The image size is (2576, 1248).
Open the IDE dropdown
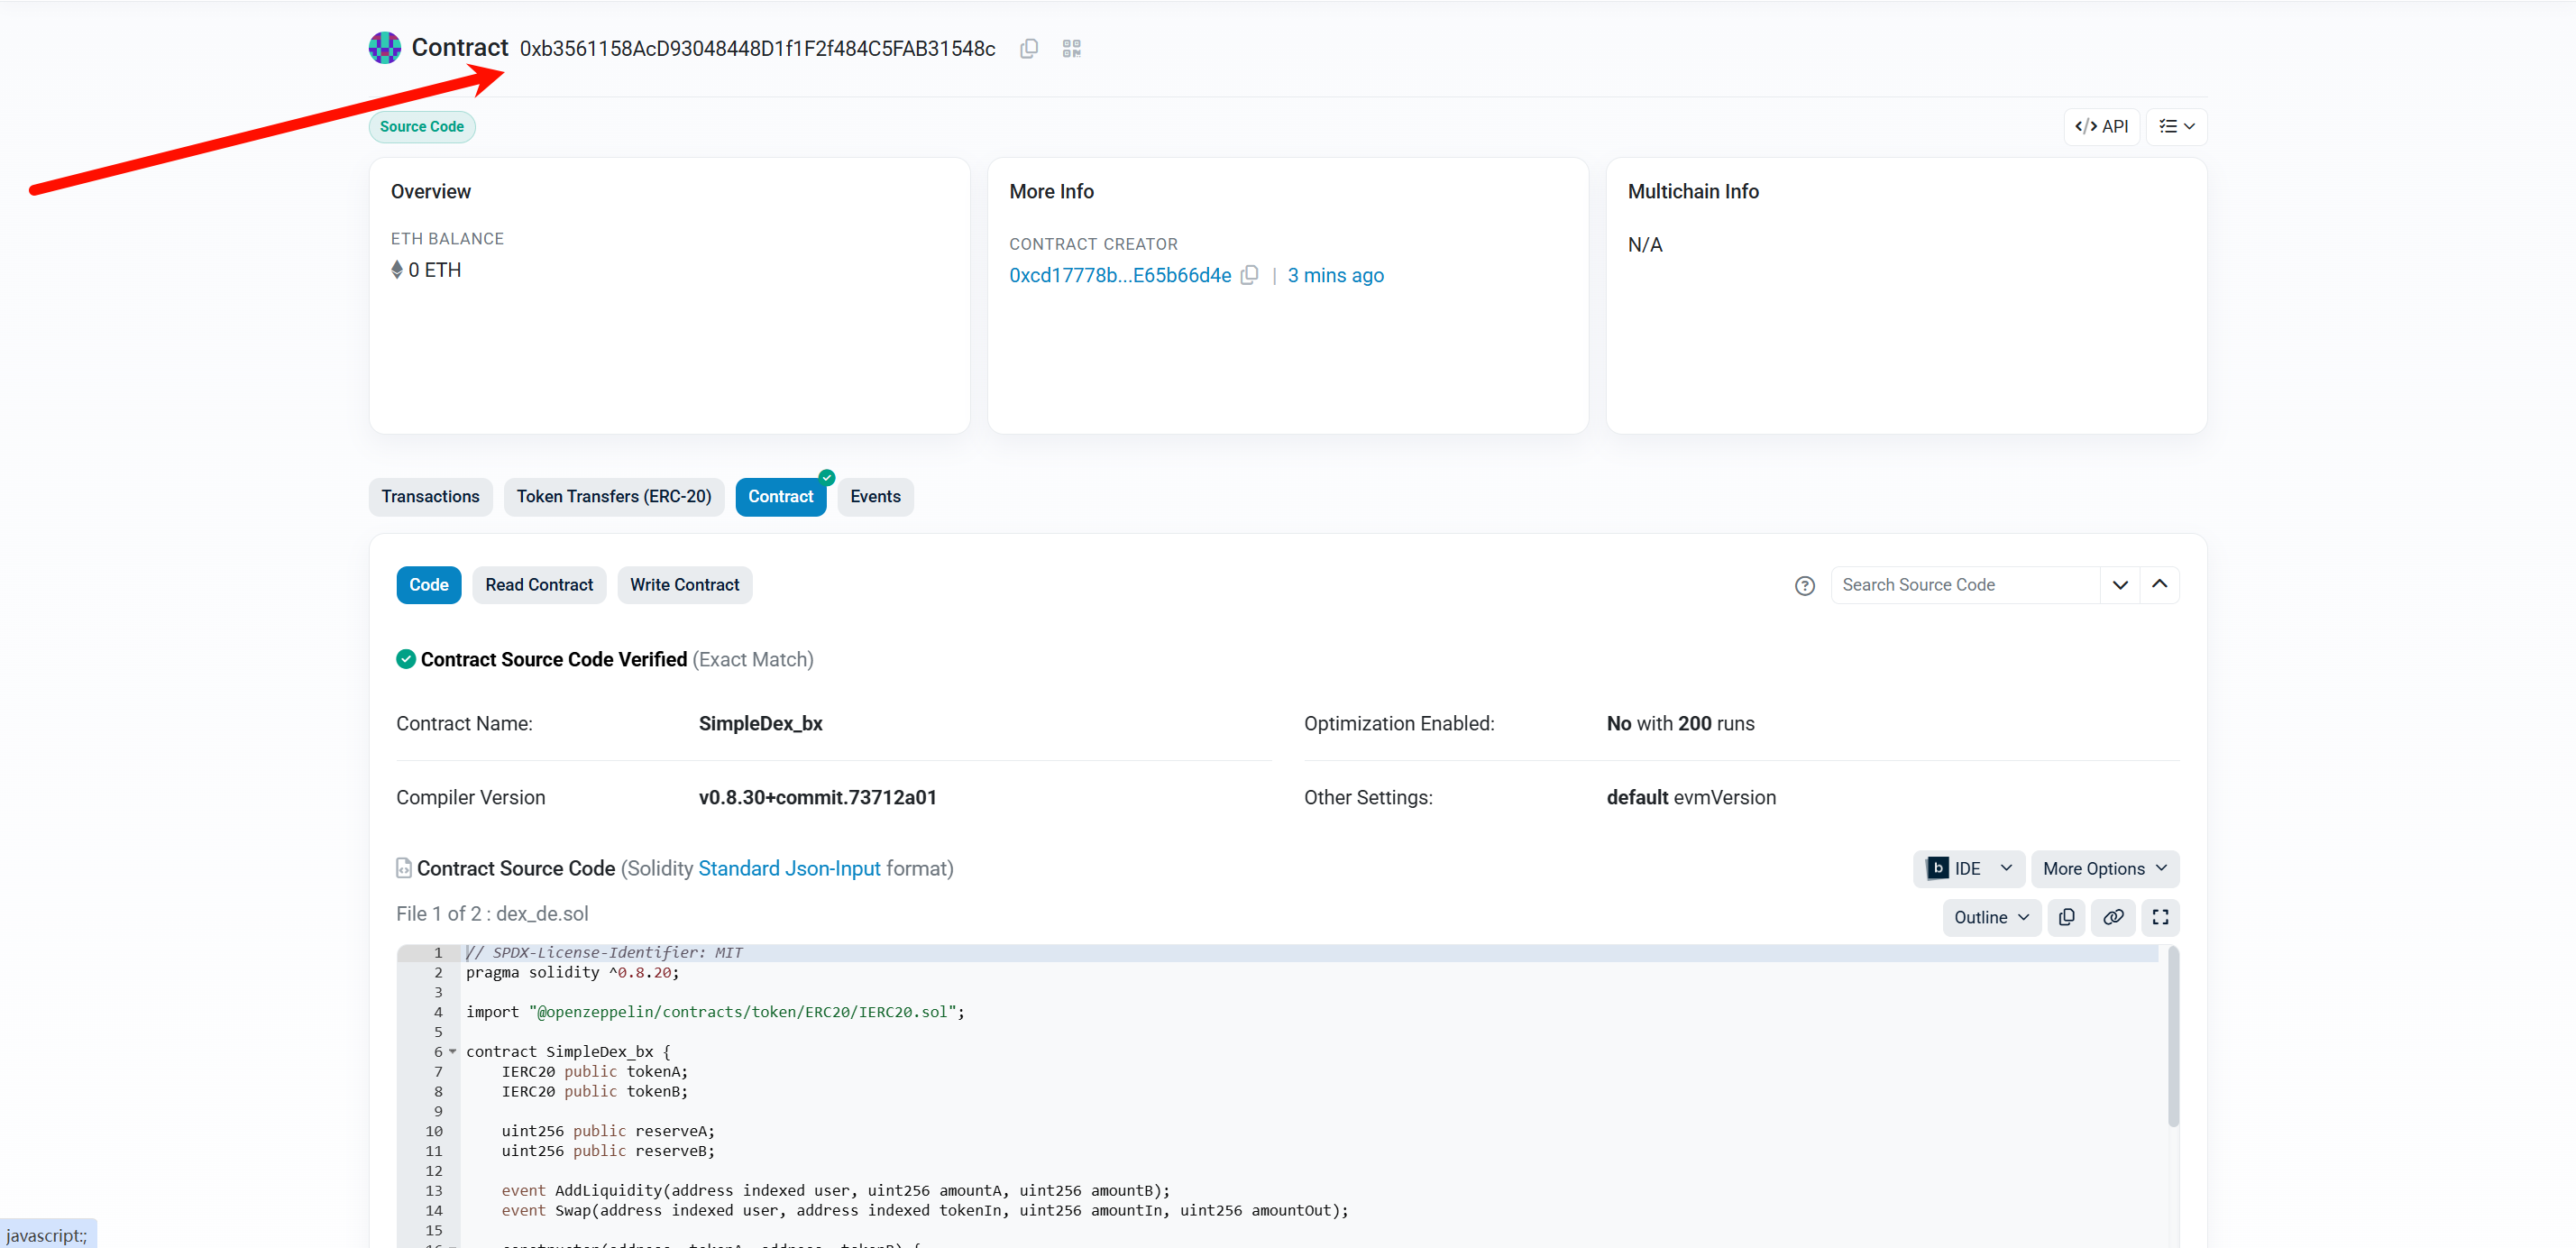click(x=1968, y=868)
